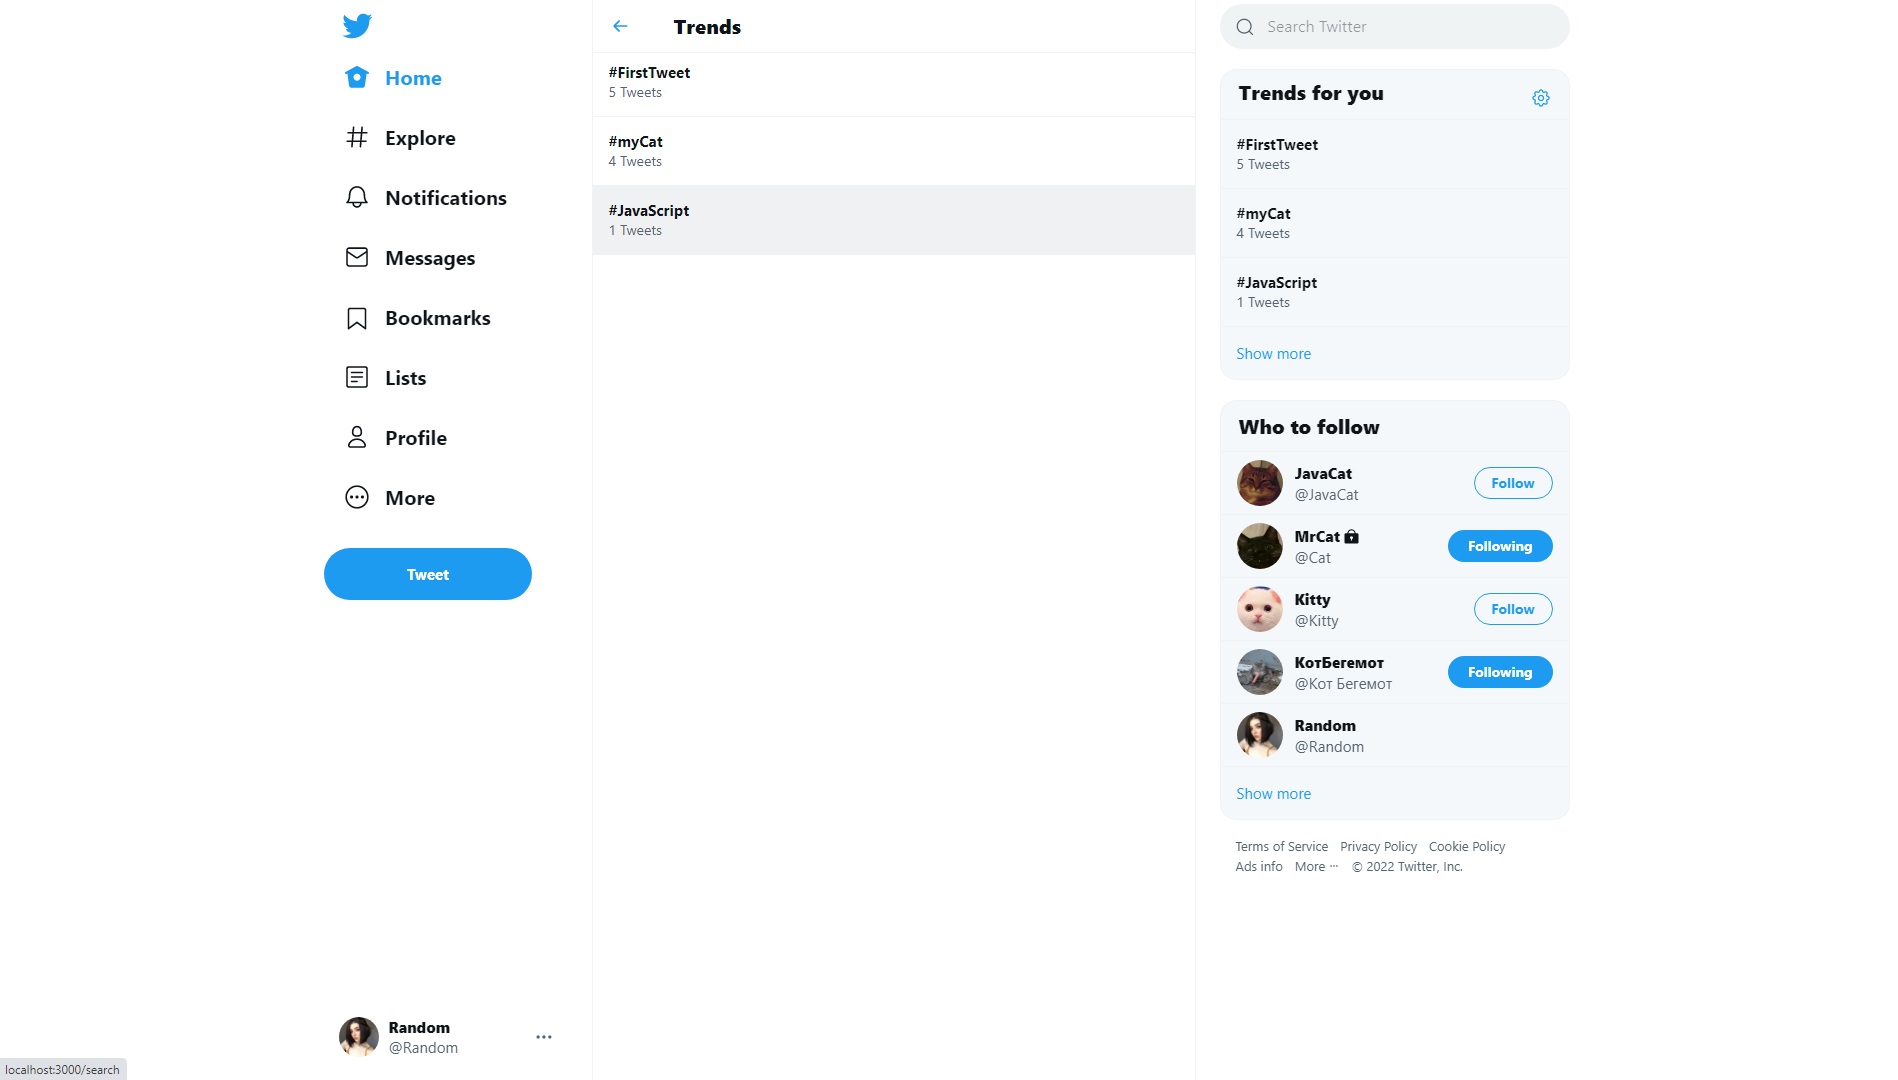Open Trends settings gear icon

(1540, 98)
